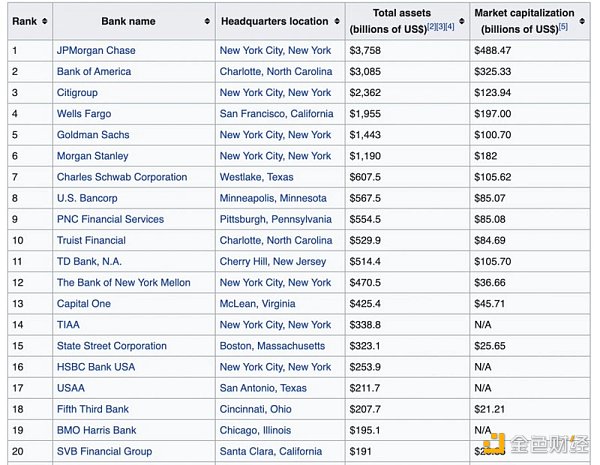
Task: Open the Santa Clara, California link
Action: 270,451
